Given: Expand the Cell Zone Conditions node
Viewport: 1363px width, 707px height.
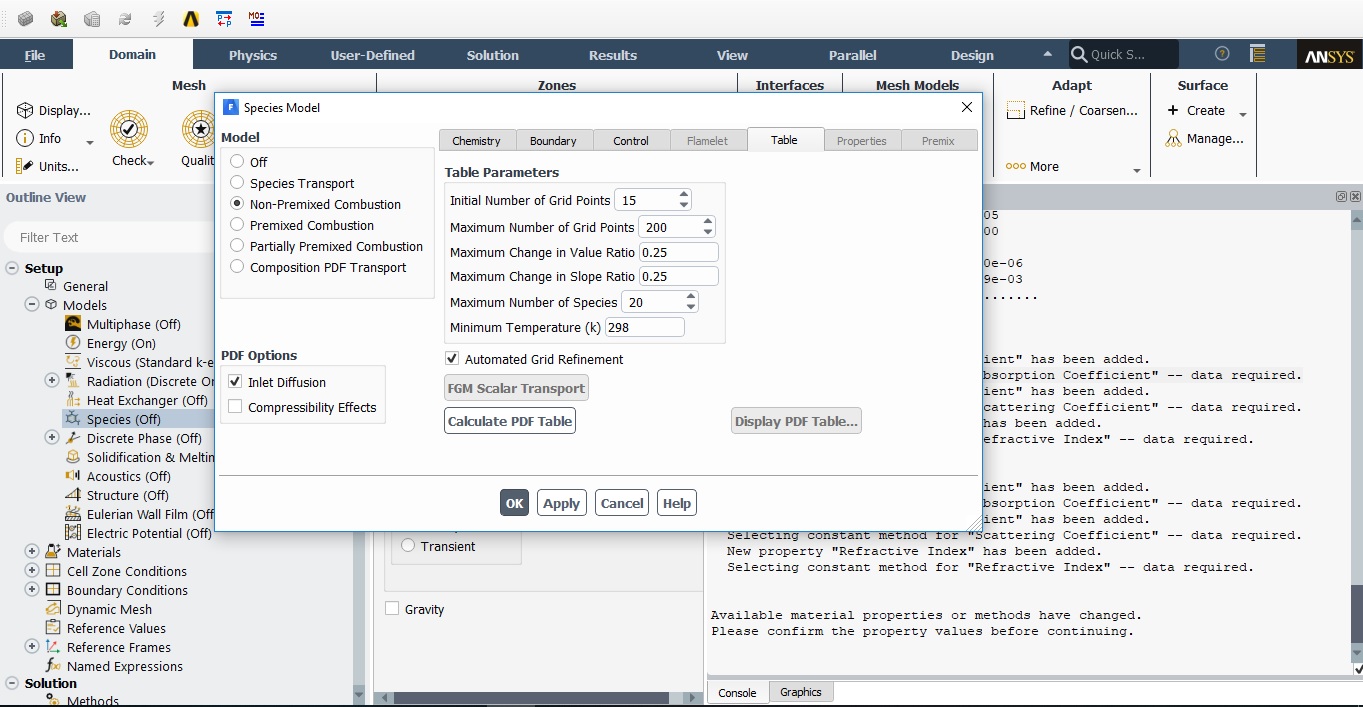Looking at the screenshot, I should (x=32, y=570).
